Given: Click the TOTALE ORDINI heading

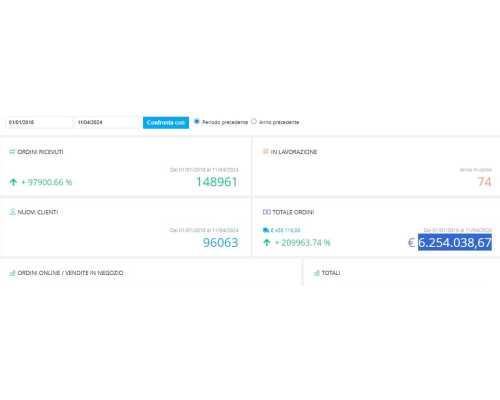Looking at the screenshot, I should coord(293,212).
